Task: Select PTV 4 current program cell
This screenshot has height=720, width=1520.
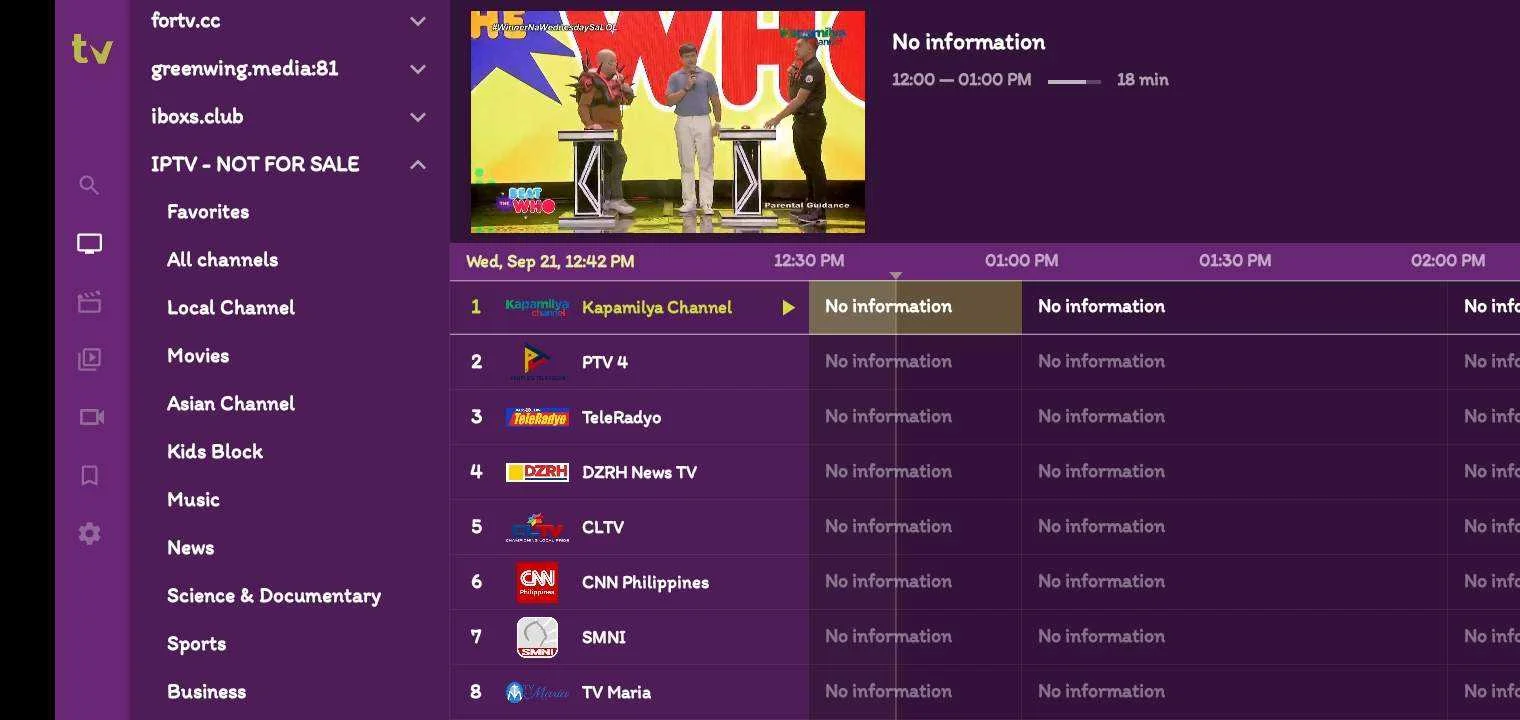Action: [915, 362]
